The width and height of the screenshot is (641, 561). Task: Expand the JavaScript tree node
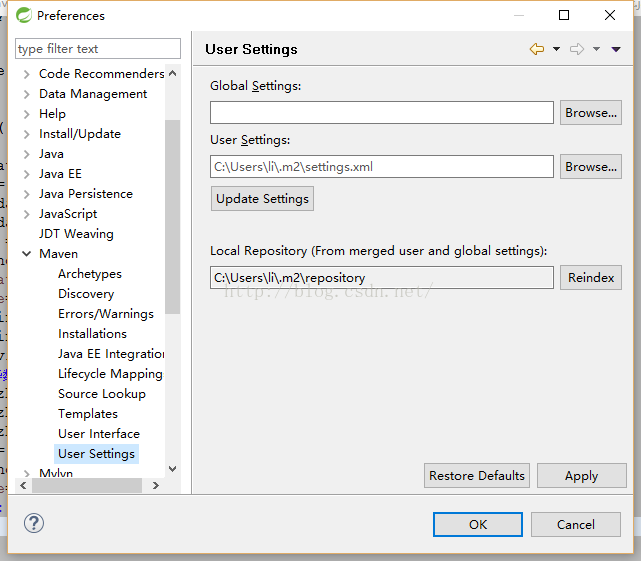(x=27, y=214)
